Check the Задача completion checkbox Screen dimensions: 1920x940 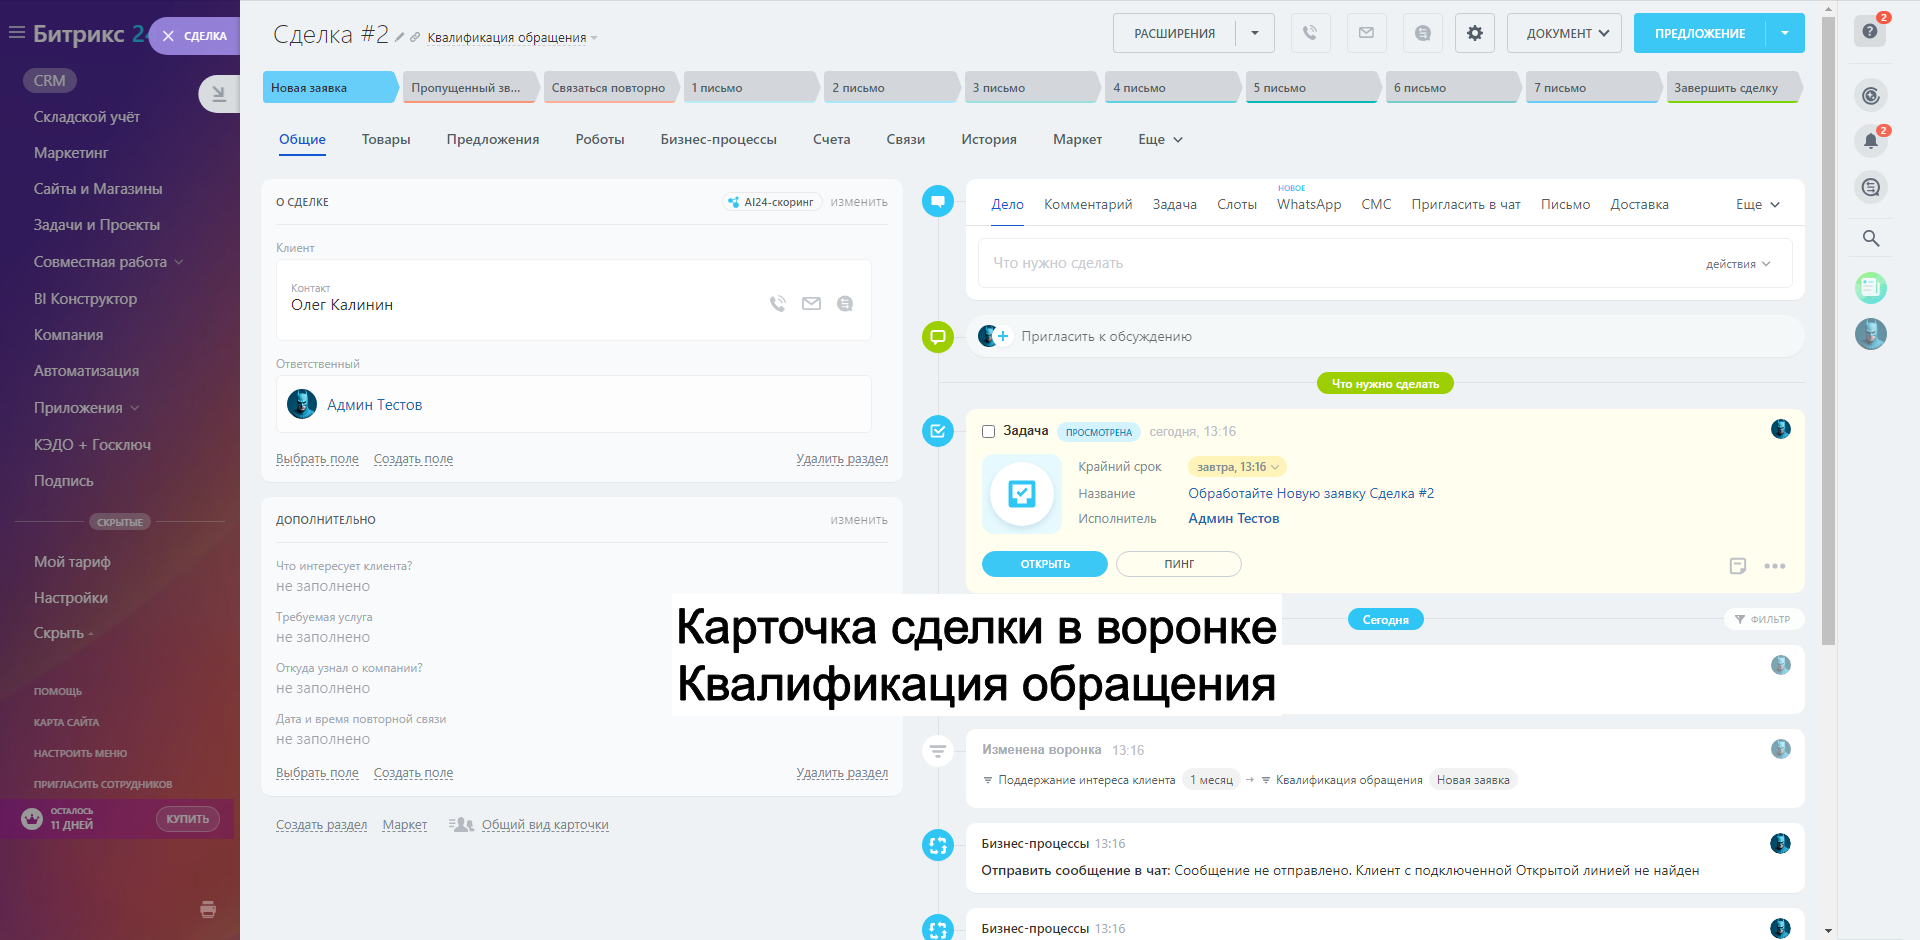[988, 431]
